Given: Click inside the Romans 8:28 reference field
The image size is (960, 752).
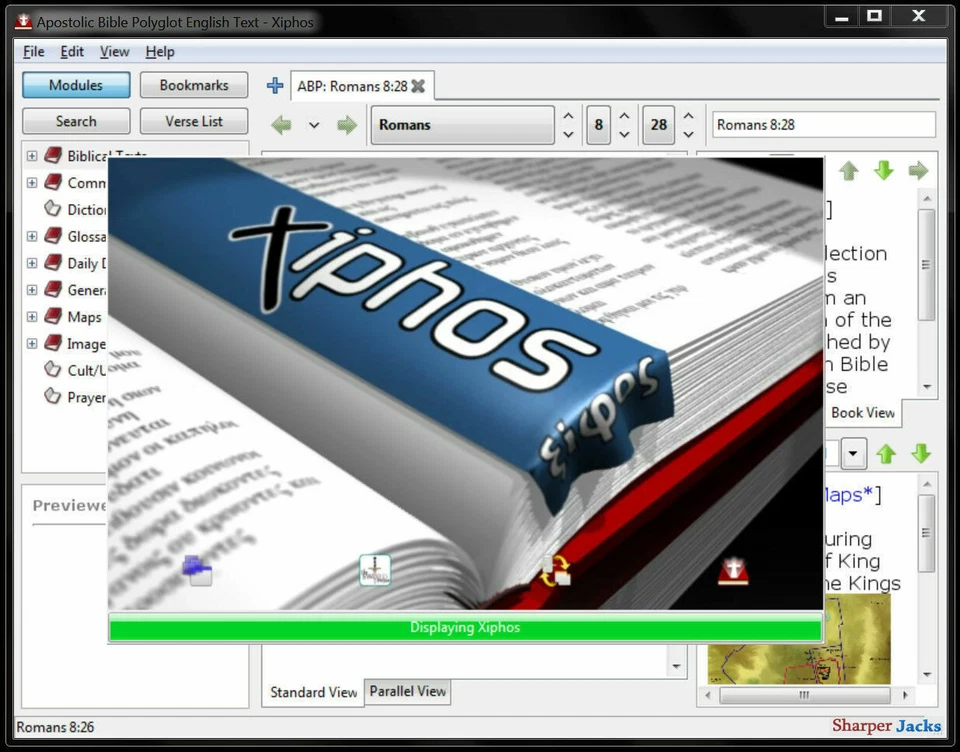Looking at the screenshot, I should [822, 124].
